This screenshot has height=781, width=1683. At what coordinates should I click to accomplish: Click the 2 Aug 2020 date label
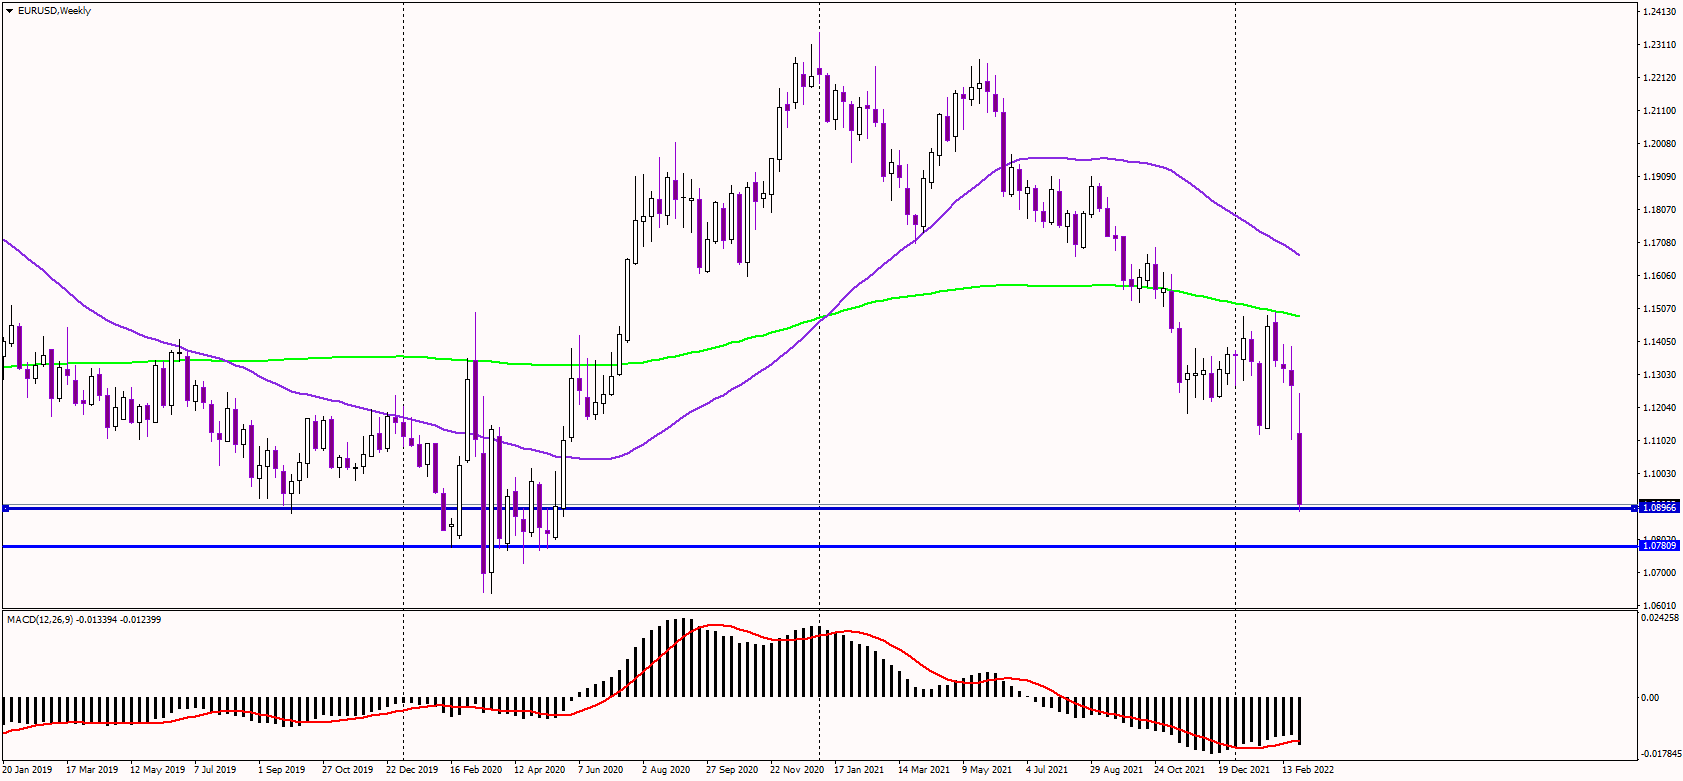pyautogui.click(x=666, y=770)
